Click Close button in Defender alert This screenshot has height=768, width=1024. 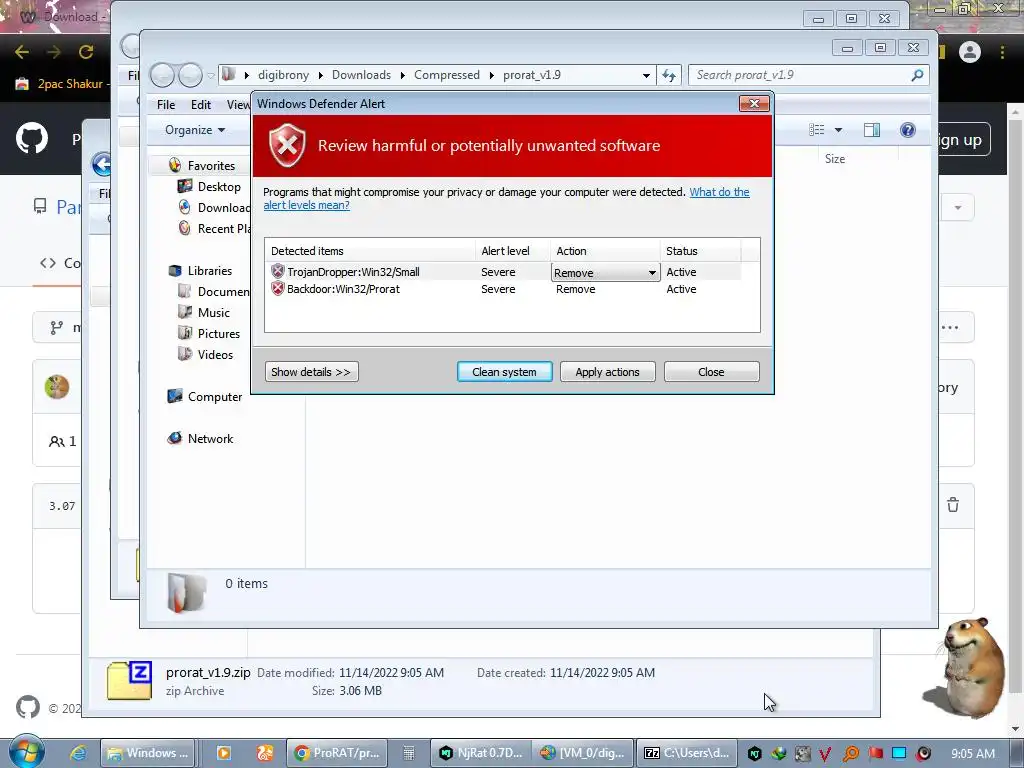pyautogui.click(x=711, y=372)
